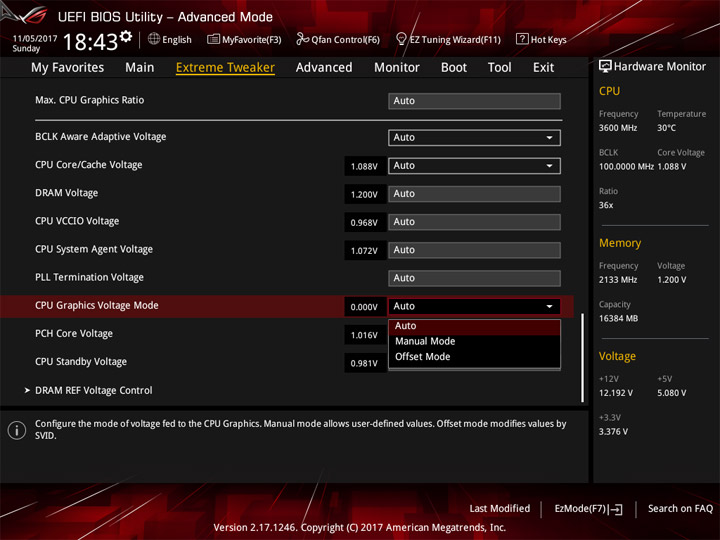The image size is (720, 540).
Task: Click the Hot Keys question mark icon
Action: (x=522, y=39)
